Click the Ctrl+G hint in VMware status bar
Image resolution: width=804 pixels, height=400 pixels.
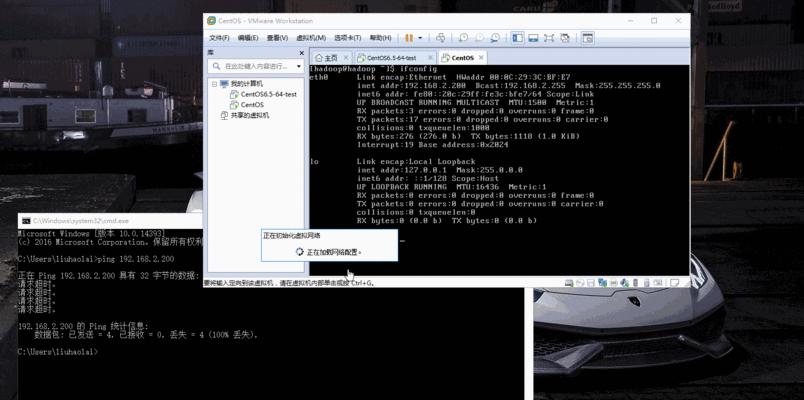tap(363, 283)
